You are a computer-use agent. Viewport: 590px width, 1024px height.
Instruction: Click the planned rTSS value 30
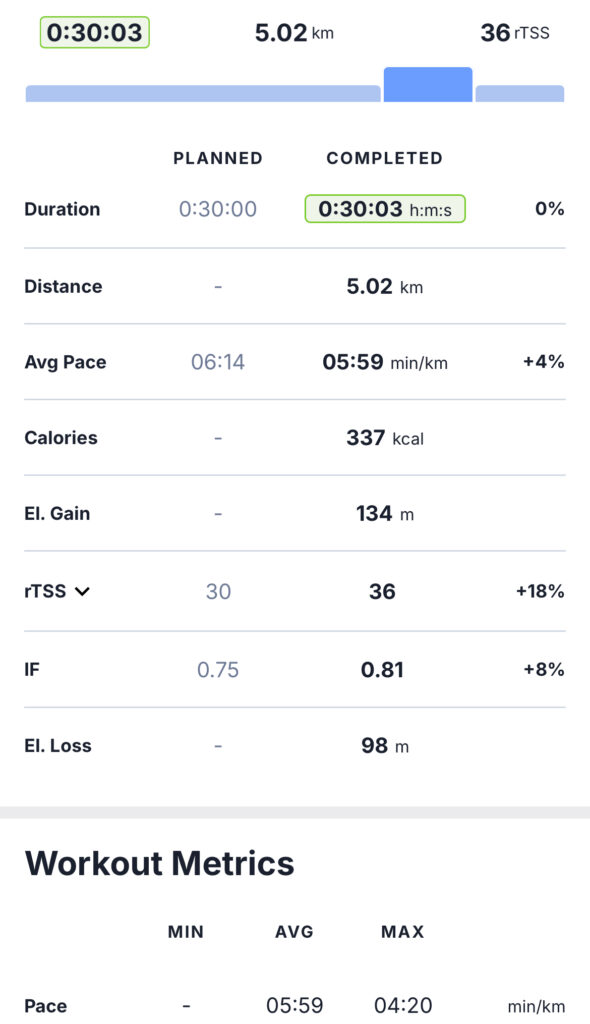(x=218, y=591)
